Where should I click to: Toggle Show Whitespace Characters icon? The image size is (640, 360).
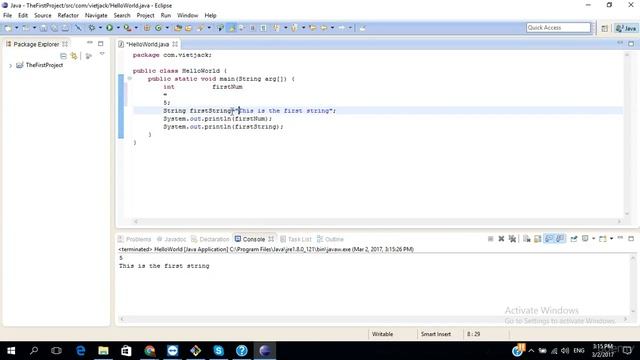click(263, 28)
